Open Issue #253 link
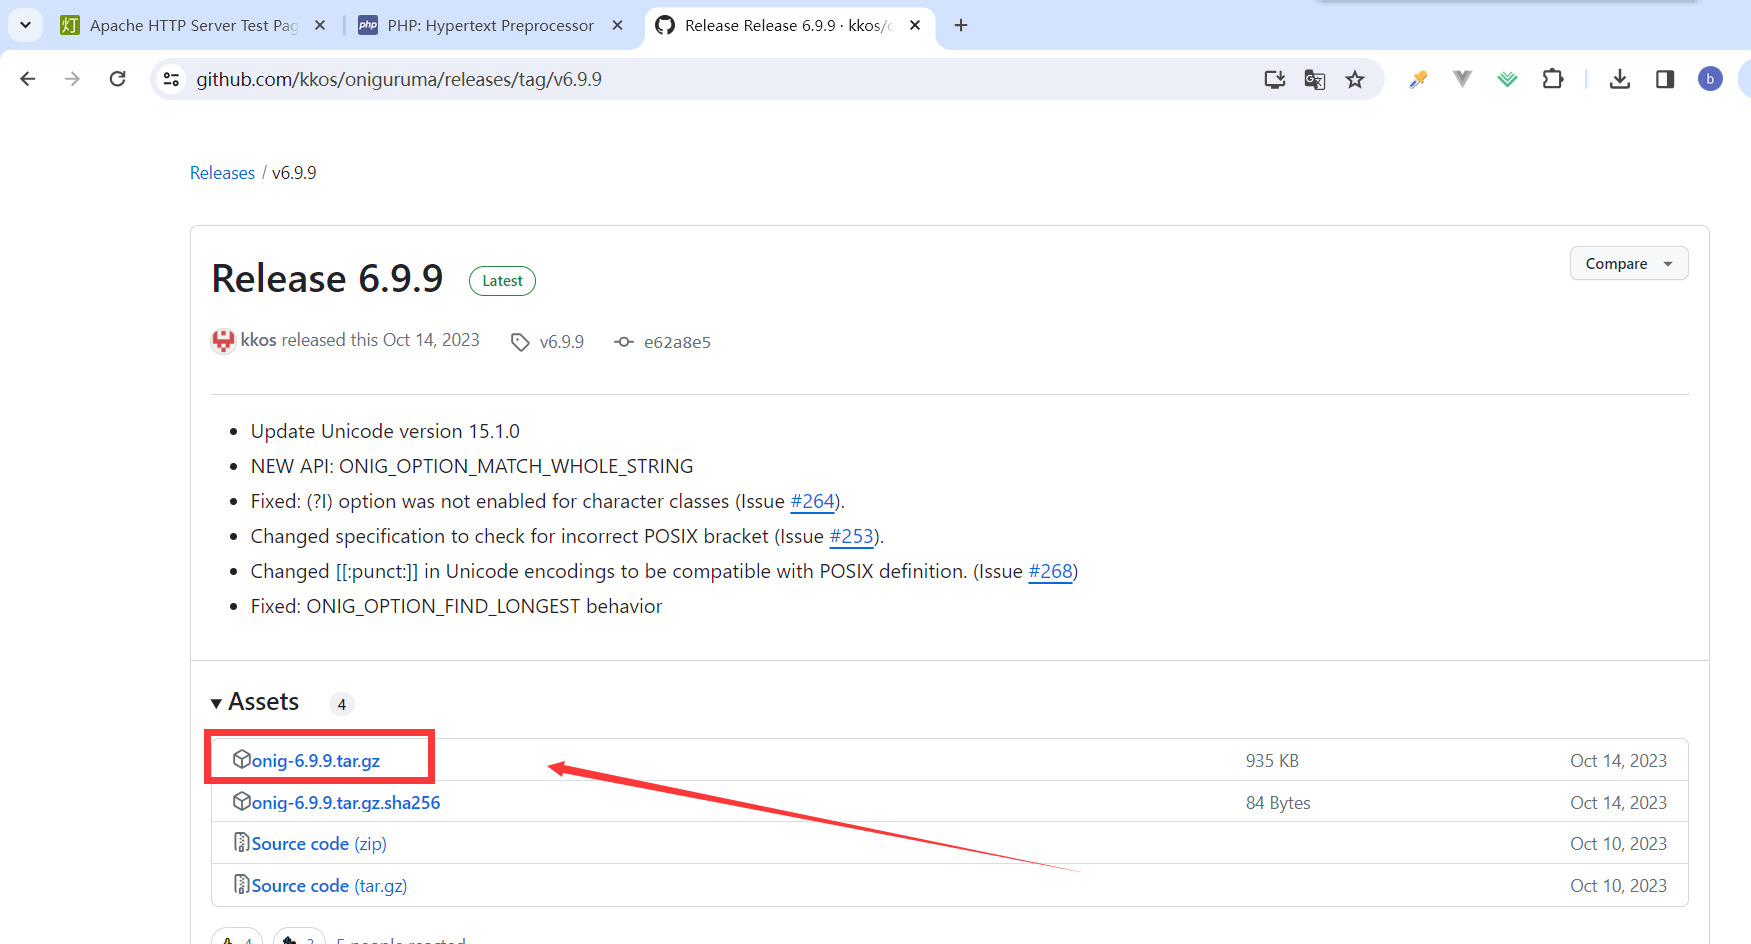This screenshot has height=944, width=1751. point(852,536)
